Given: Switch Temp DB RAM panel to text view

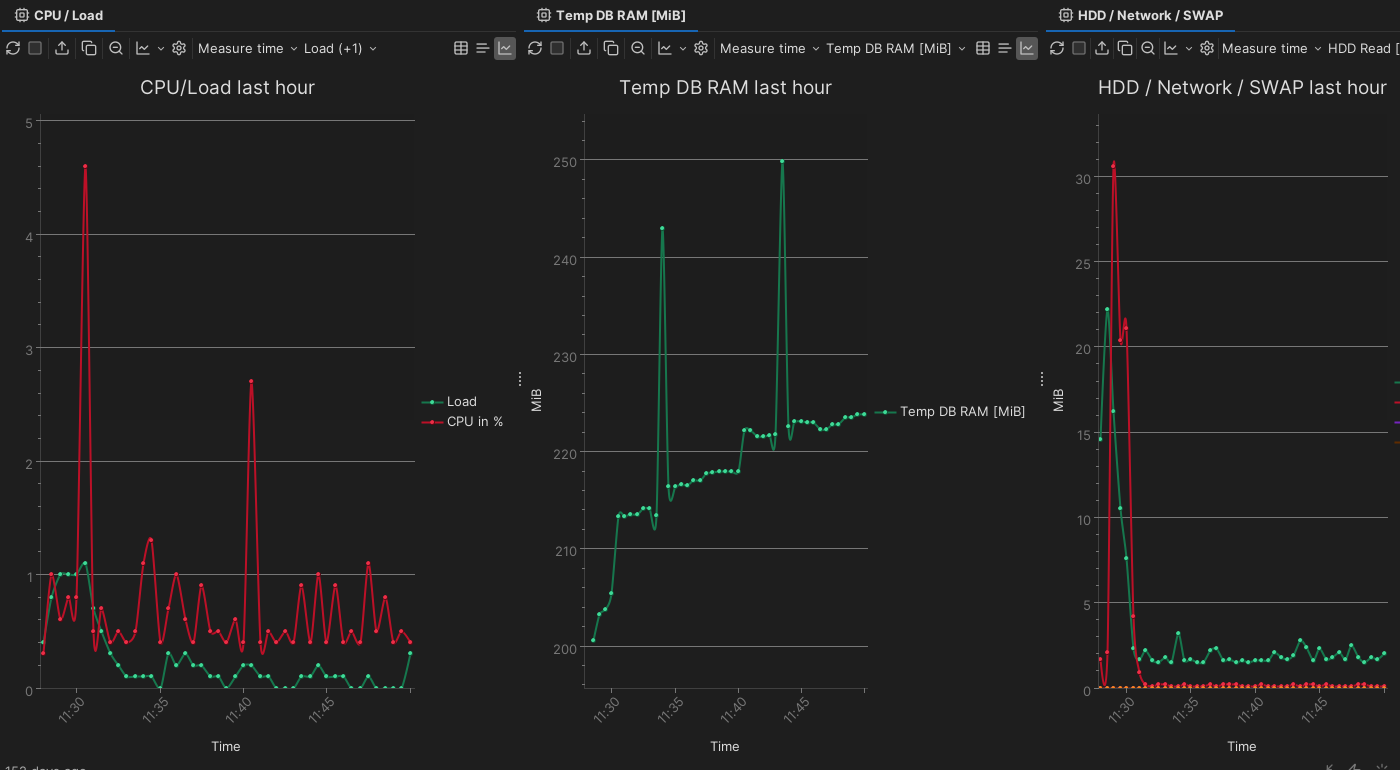Looking at the screenshot, I should [x=1005, y=48].
